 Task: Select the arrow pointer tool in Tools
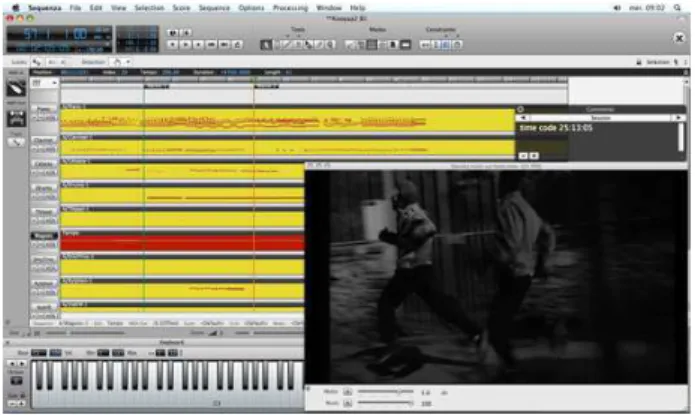click(266, 44)
